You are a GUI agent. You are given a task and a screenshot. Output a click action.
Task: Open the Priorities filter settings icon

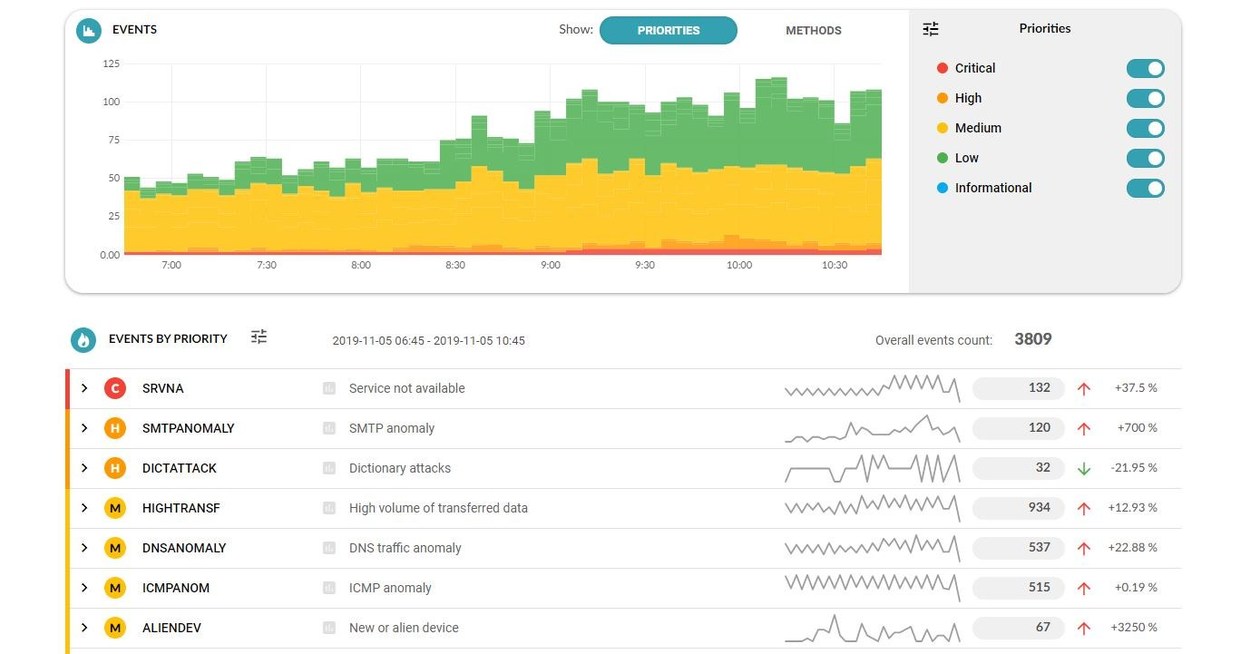click(930, 28)
